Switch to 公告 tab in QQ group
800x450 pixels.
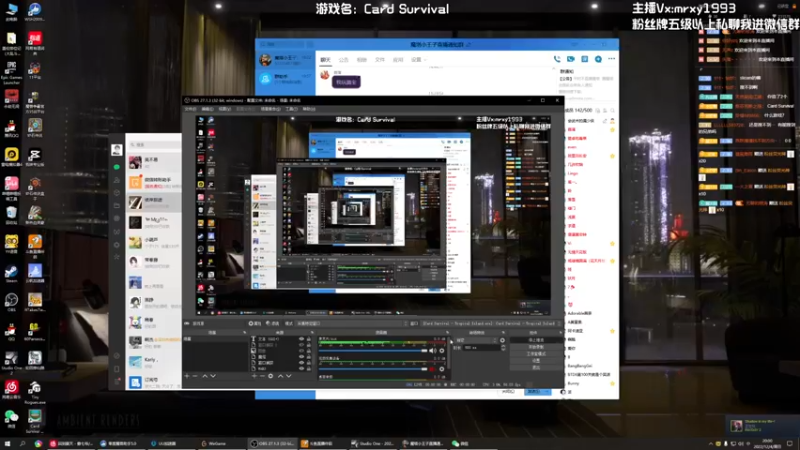click(x=343, y=60)
